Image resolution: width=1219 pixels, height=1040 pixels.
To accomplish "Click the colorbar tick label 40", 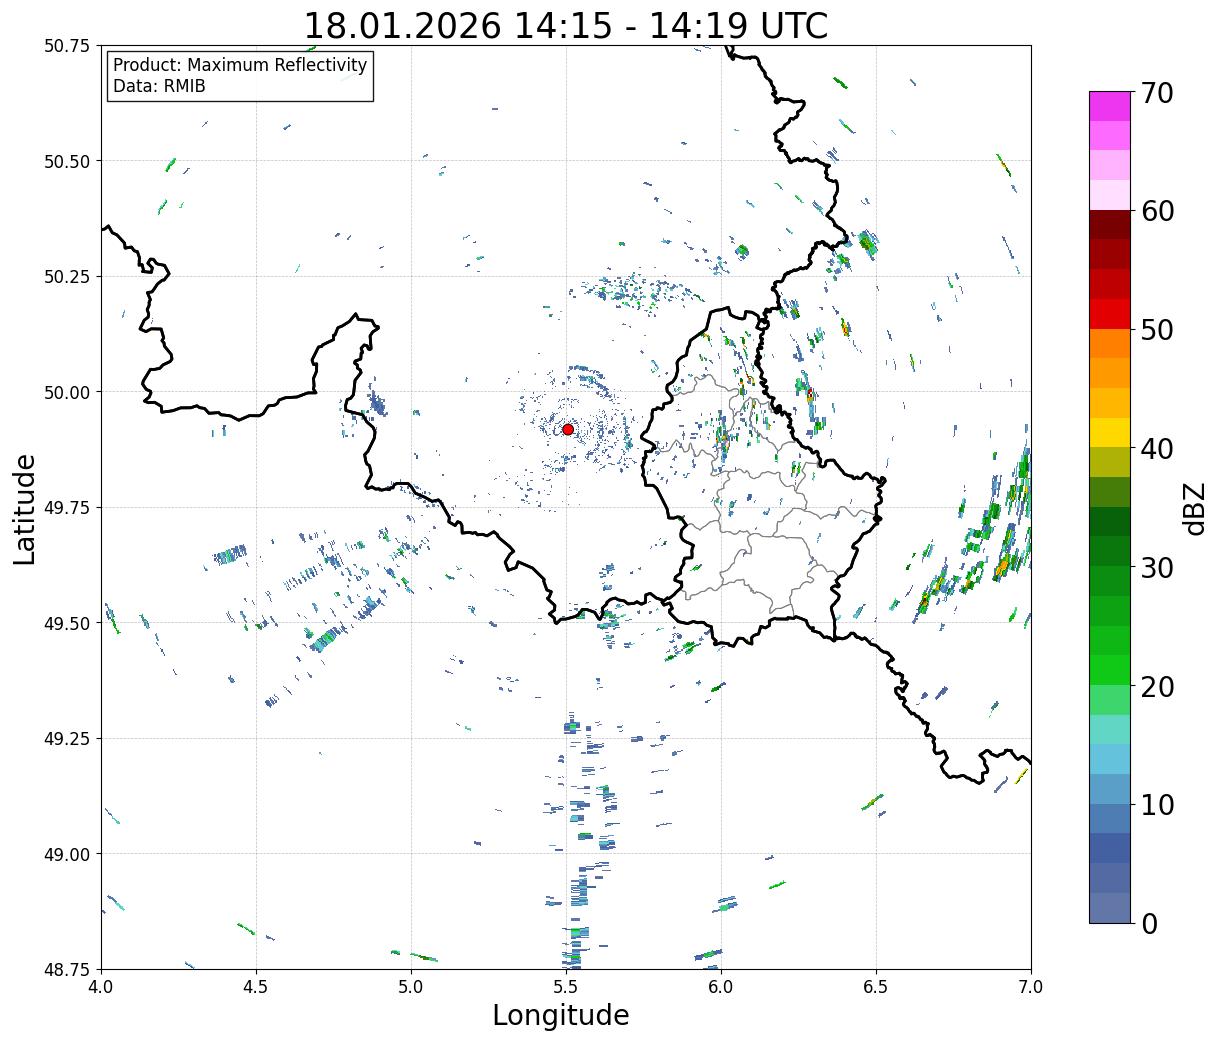I will tap(1157, 449).
